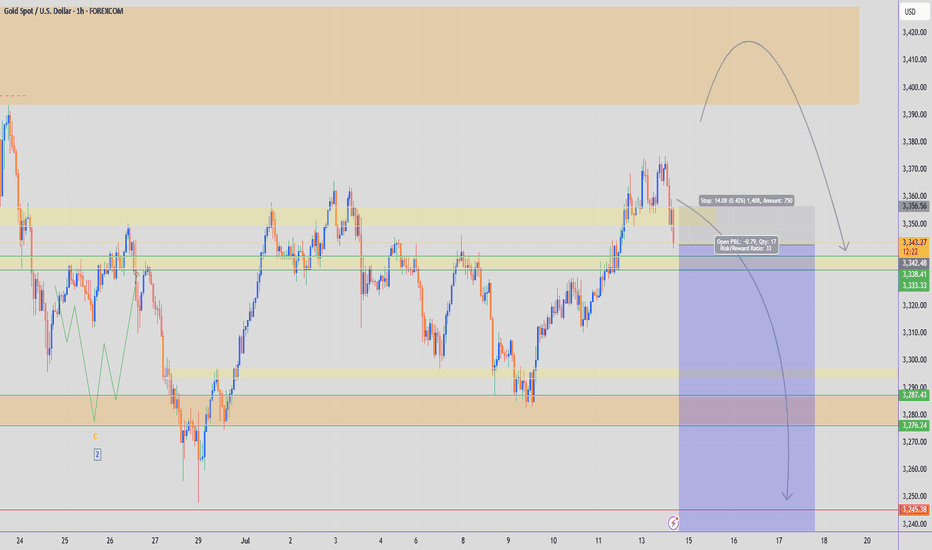This screenshot has width=932, height=550.
Task: Click date 18 on the time axis
Action: click(x=824, y=540)
